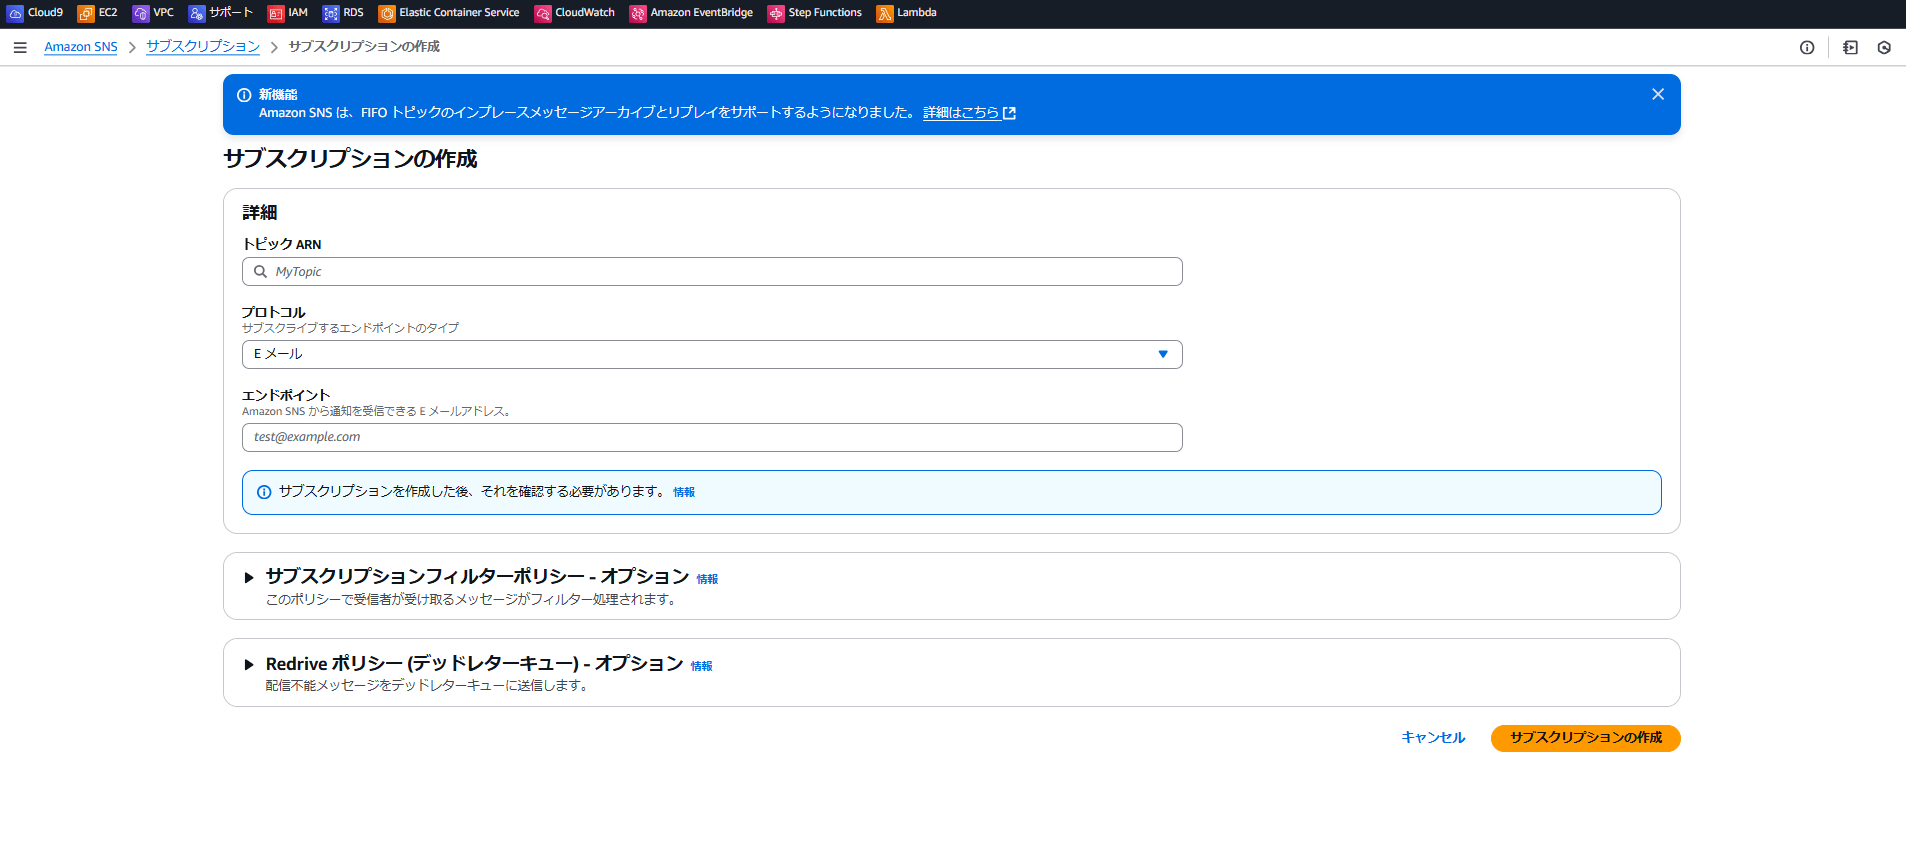Go to Amazon SNS breadcrumb link
The width and height of the screenshot is (1906, 842).
pos(81,47)
